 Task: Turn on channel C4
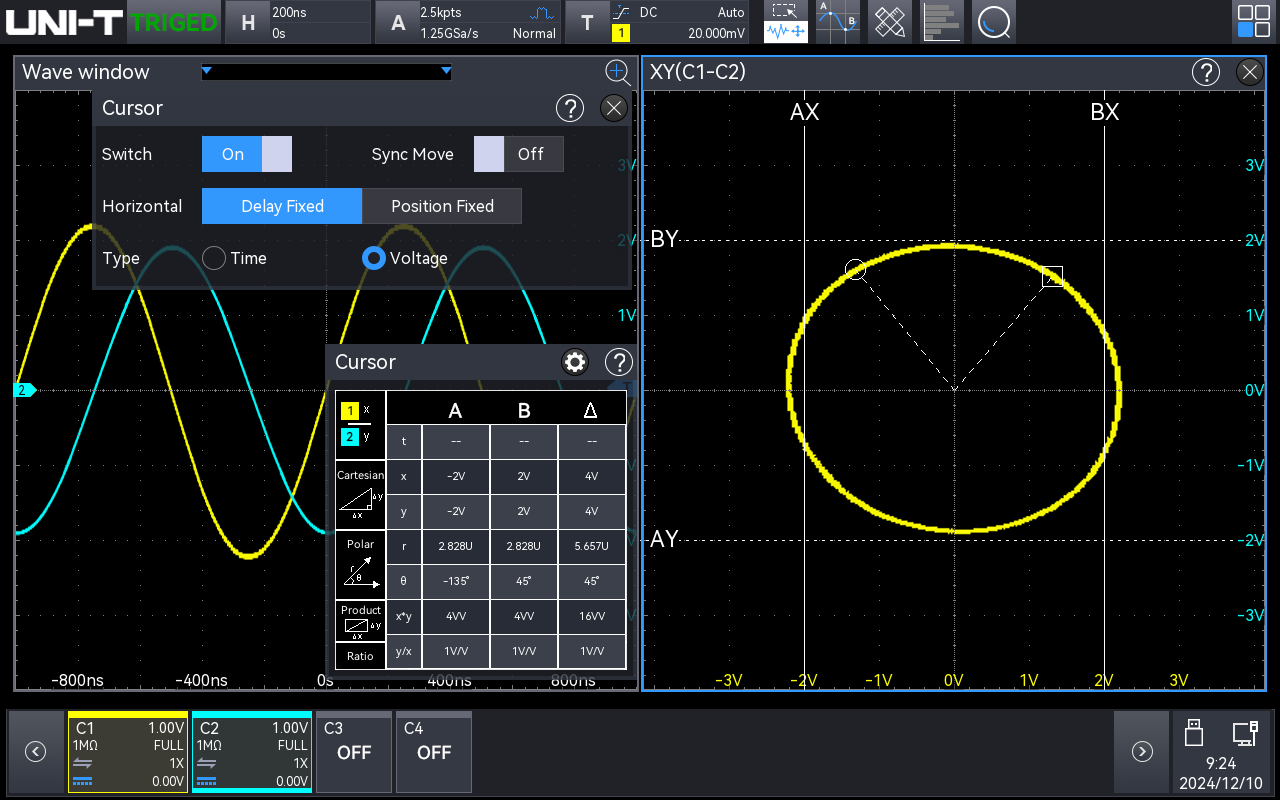point(434,752)
